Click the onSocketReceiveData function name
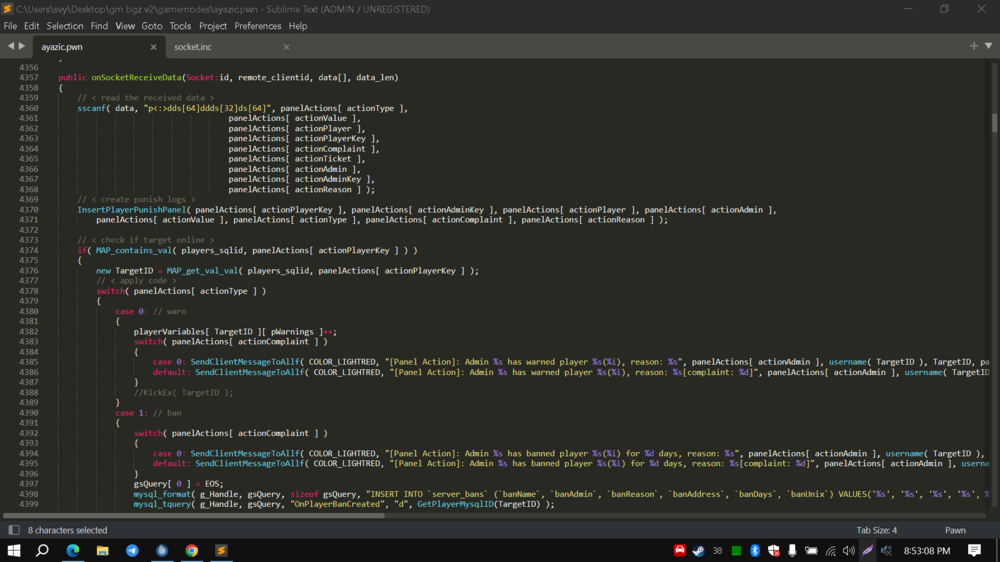1000x562 pixels. tap(136, 77)
